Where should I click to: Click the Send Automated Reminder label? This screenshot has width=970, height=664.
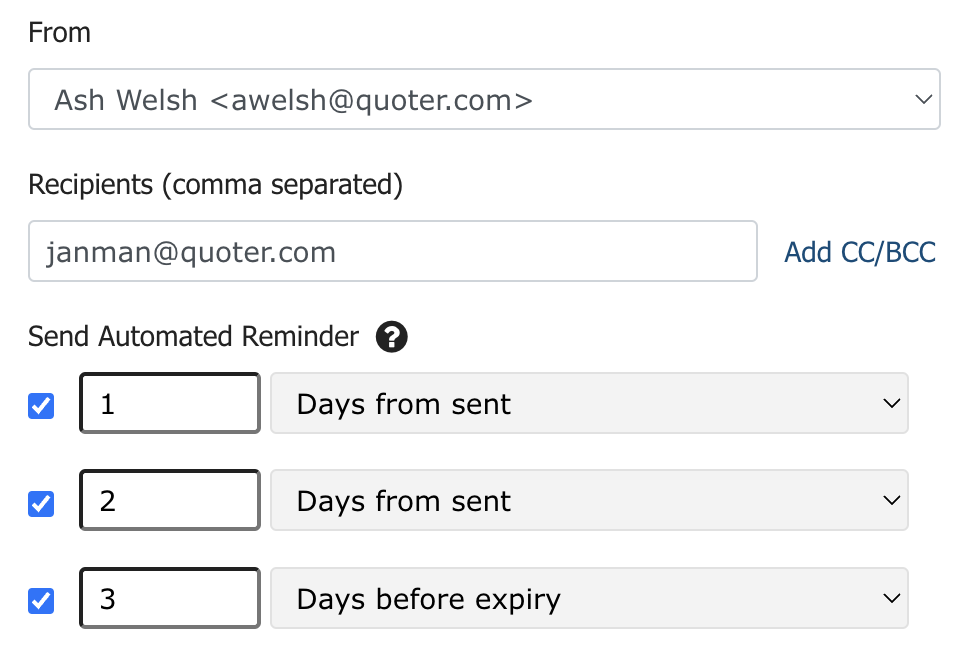click(x=193, y=337)
